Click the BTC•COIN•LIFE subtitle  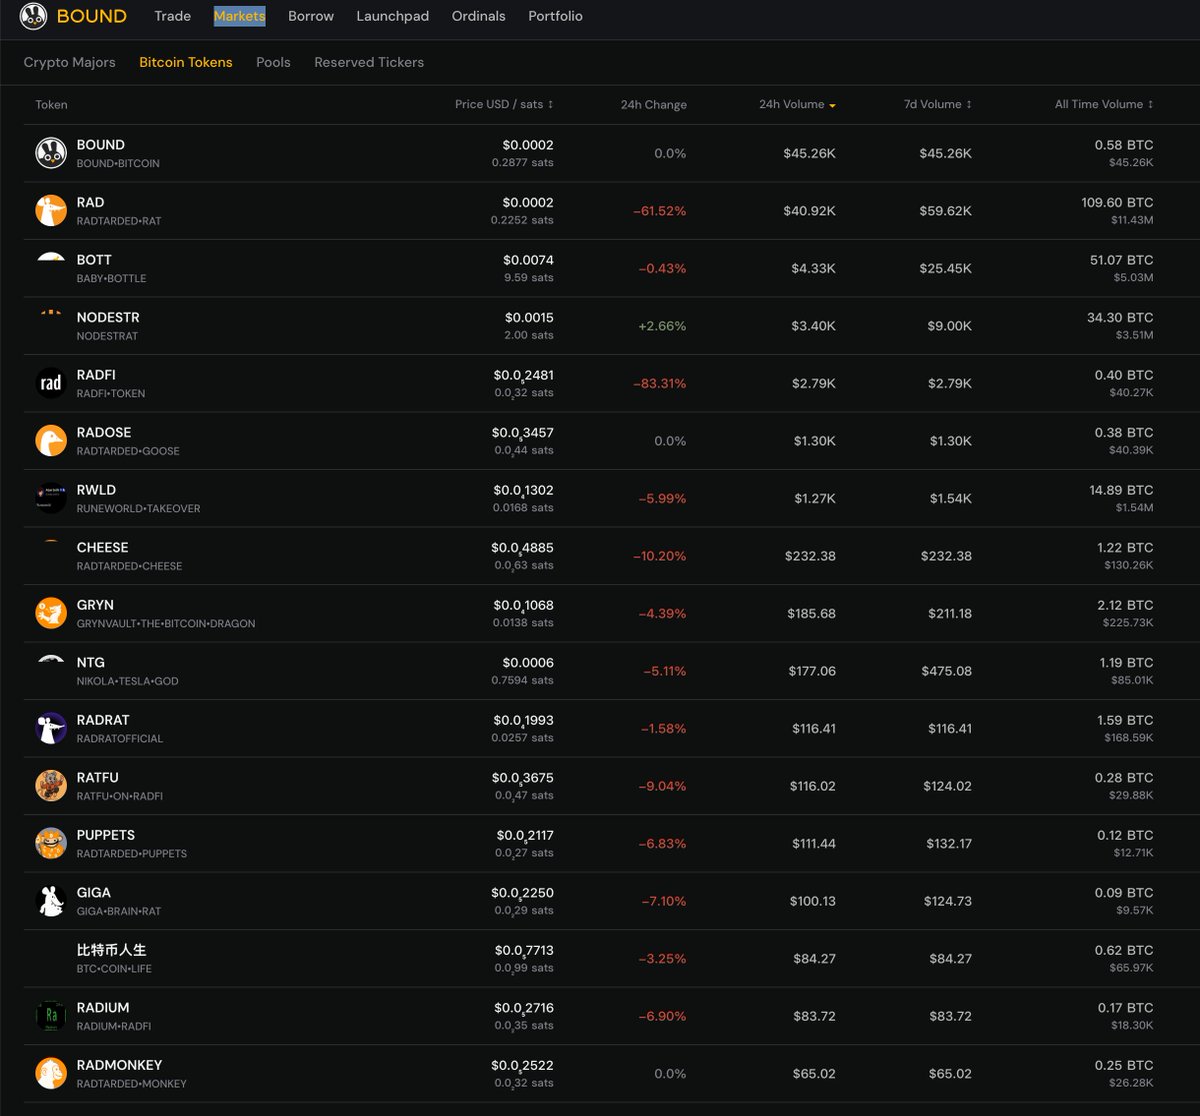click(x=114, y=968)
